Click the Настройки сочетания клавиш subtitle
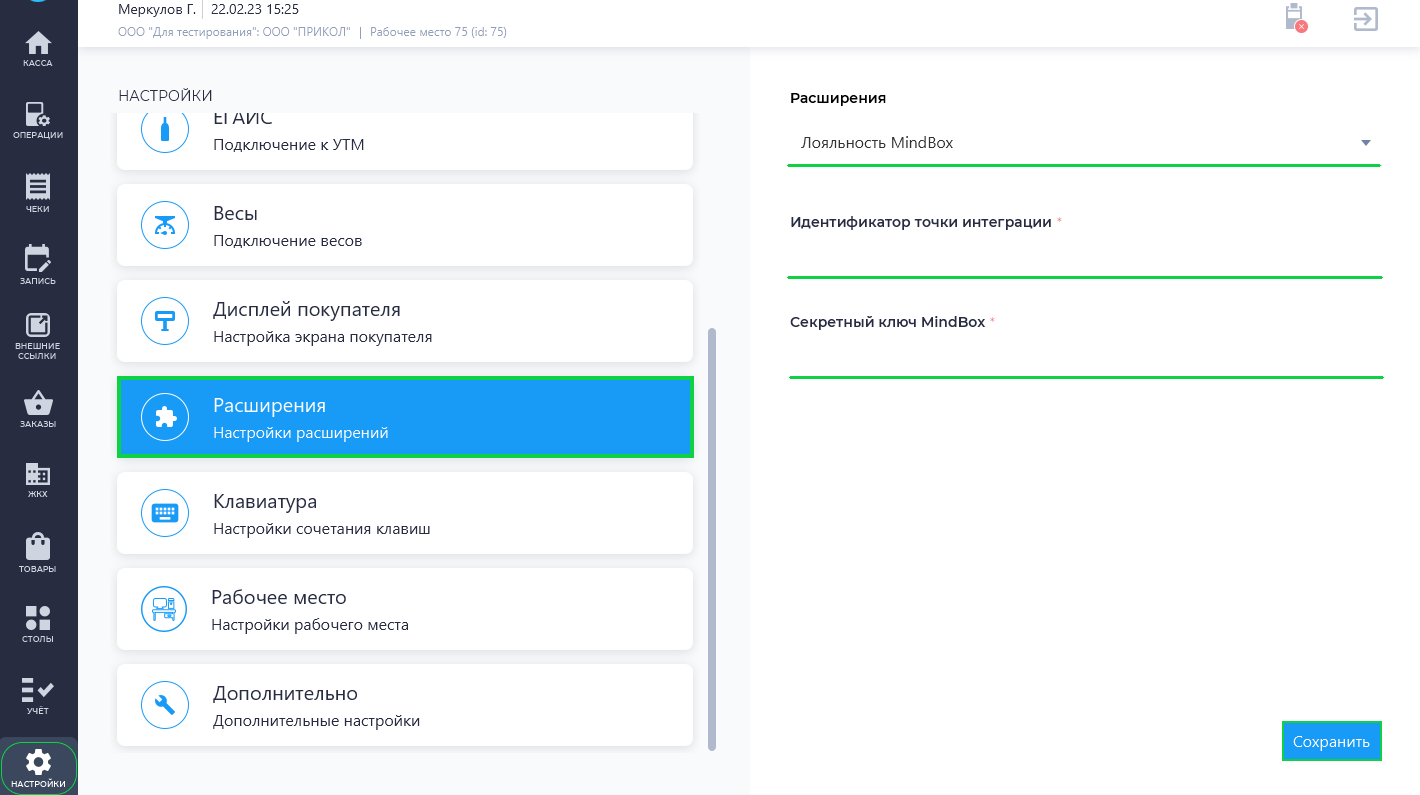 point(321,529)
